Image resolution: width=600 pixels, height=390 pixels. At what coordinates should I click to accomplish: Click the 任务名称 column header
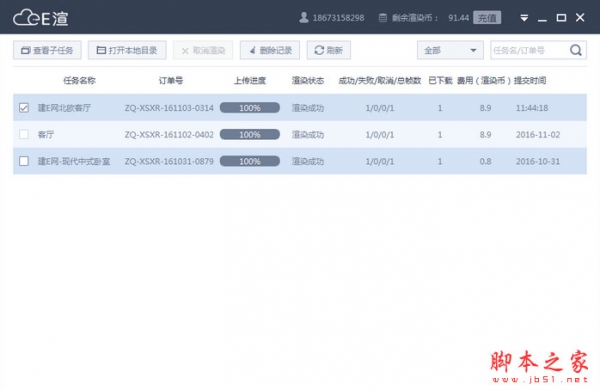tap(79, 80)
